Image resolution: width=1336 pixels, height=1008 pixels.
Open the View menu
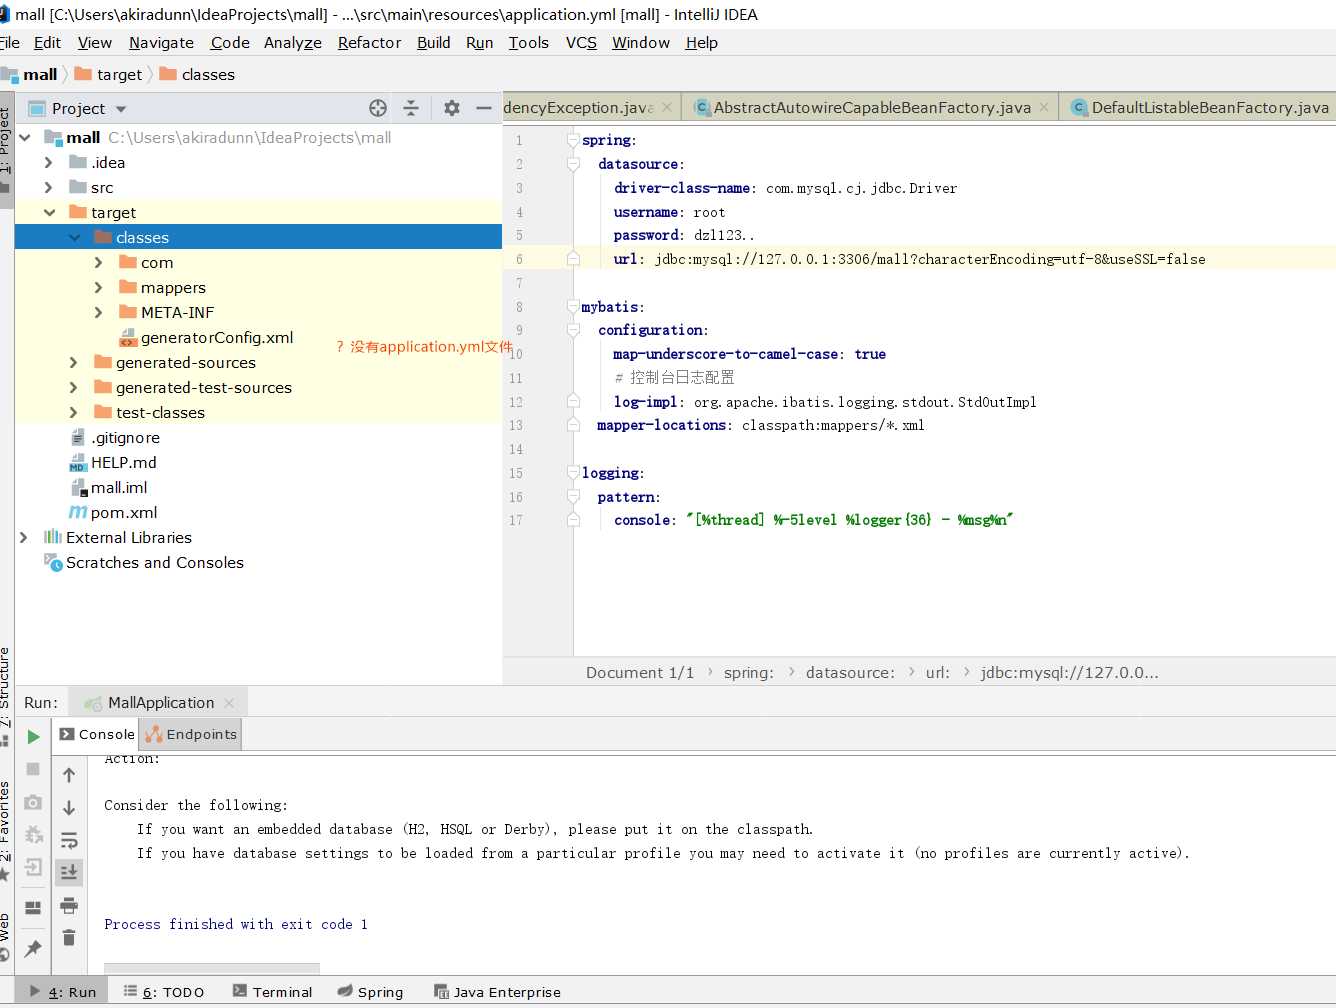[95, 42]
